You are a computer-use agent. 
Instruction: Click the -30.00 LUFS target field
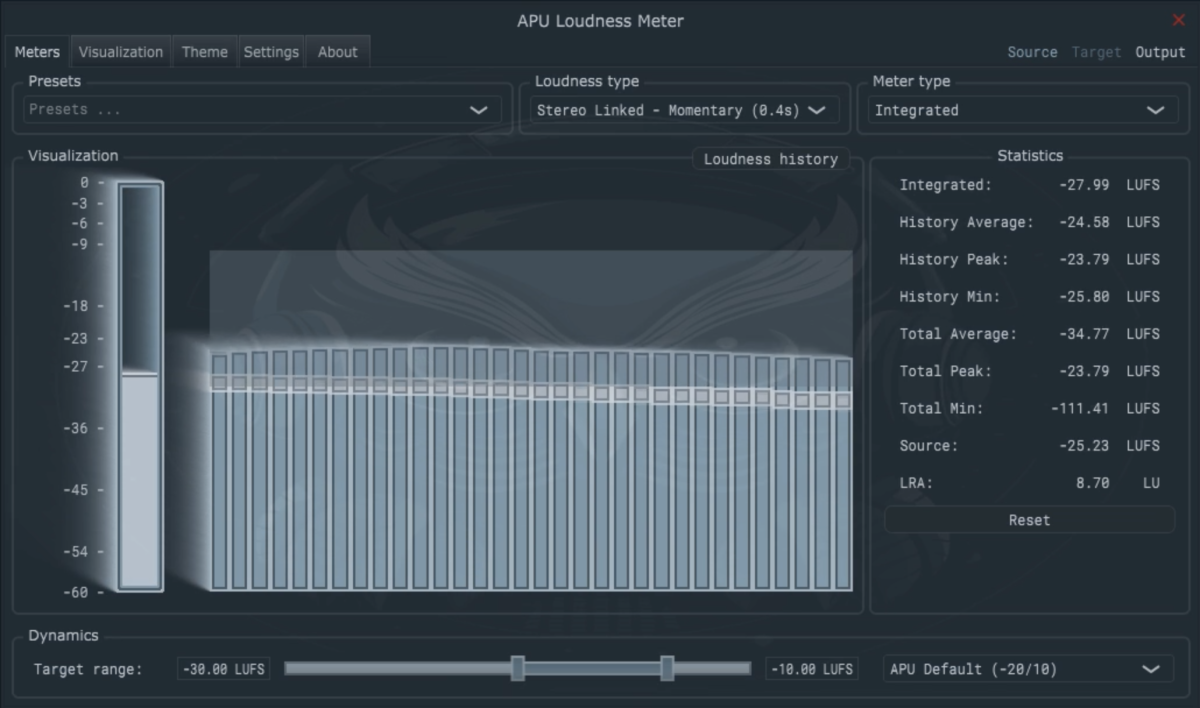pyautogui.click(x=223, y=669)
